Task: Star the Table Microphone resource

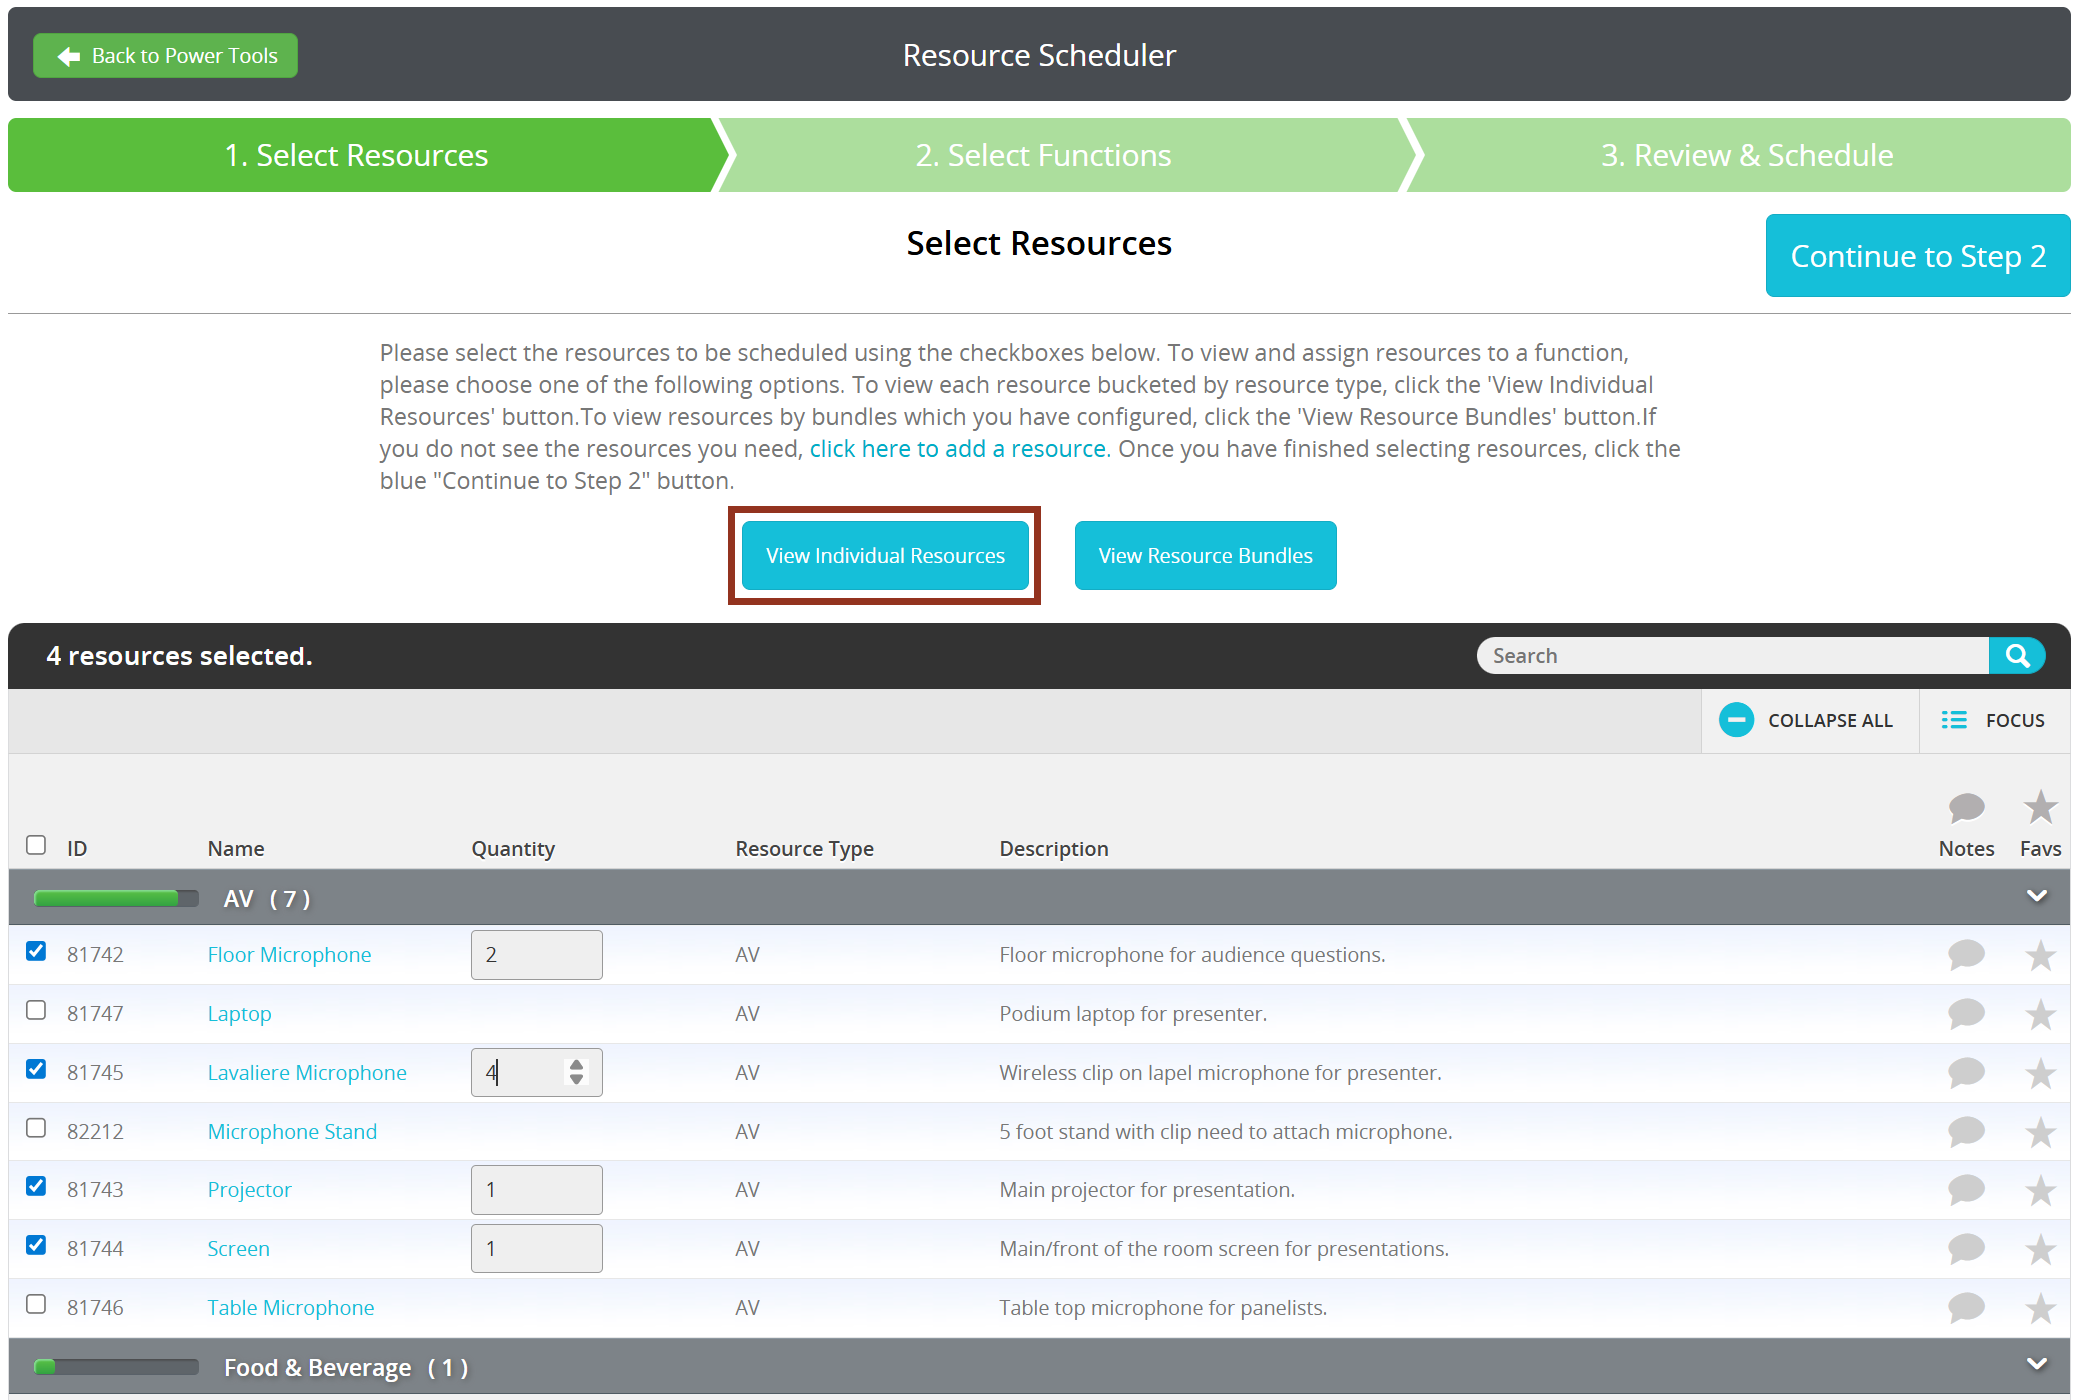Action: [2040, 1308]
